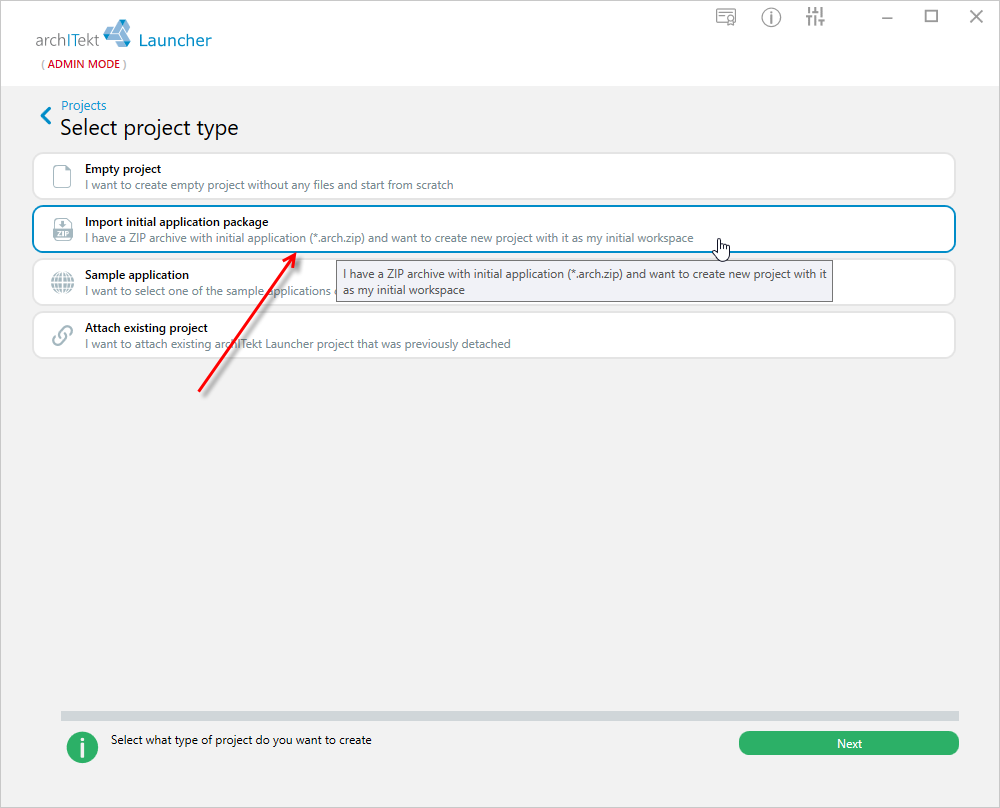This screenshot has width=1000, height=808.
Task: Click the green Next button
Action: (848, 743)
